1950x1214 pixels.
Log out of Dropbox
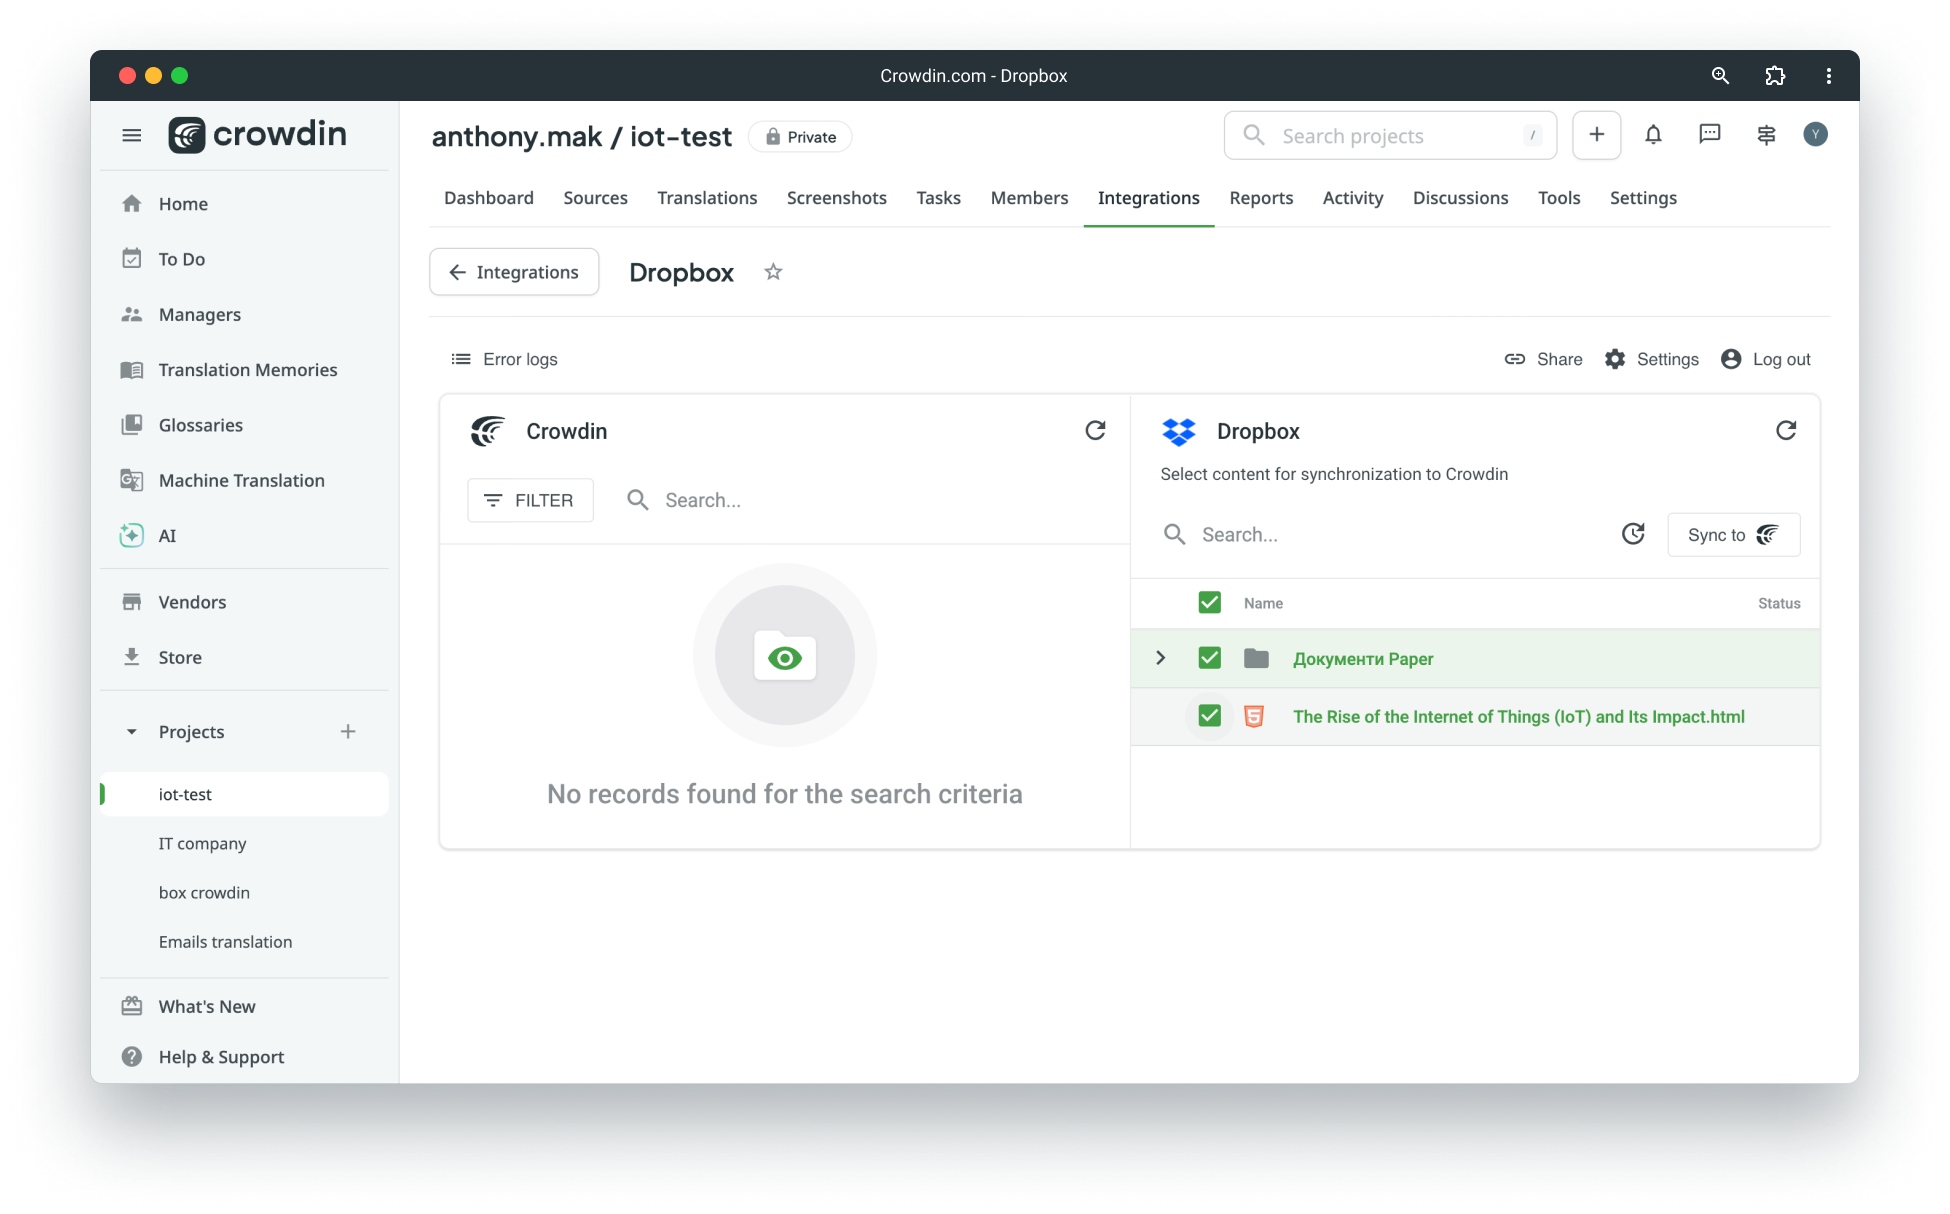tap(1766, 359)
